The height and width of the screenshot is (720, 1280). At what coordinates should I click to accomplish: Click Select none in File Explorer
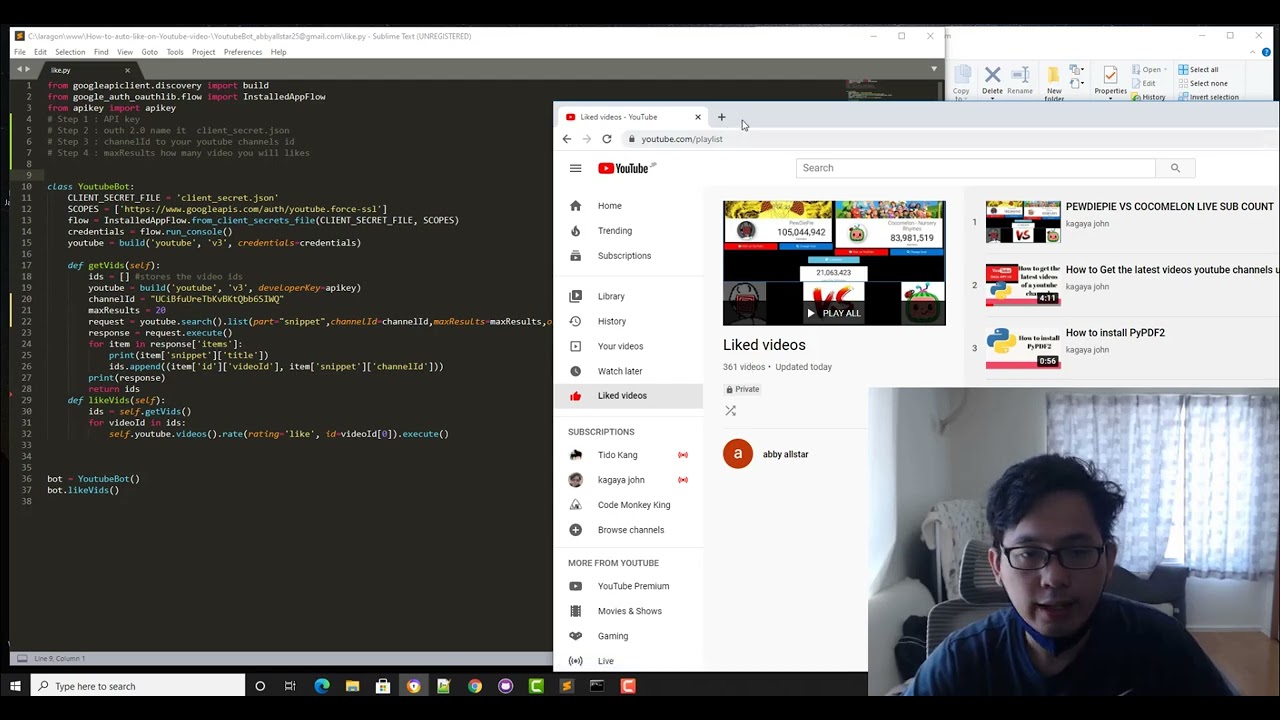(x=1202, y=84)
